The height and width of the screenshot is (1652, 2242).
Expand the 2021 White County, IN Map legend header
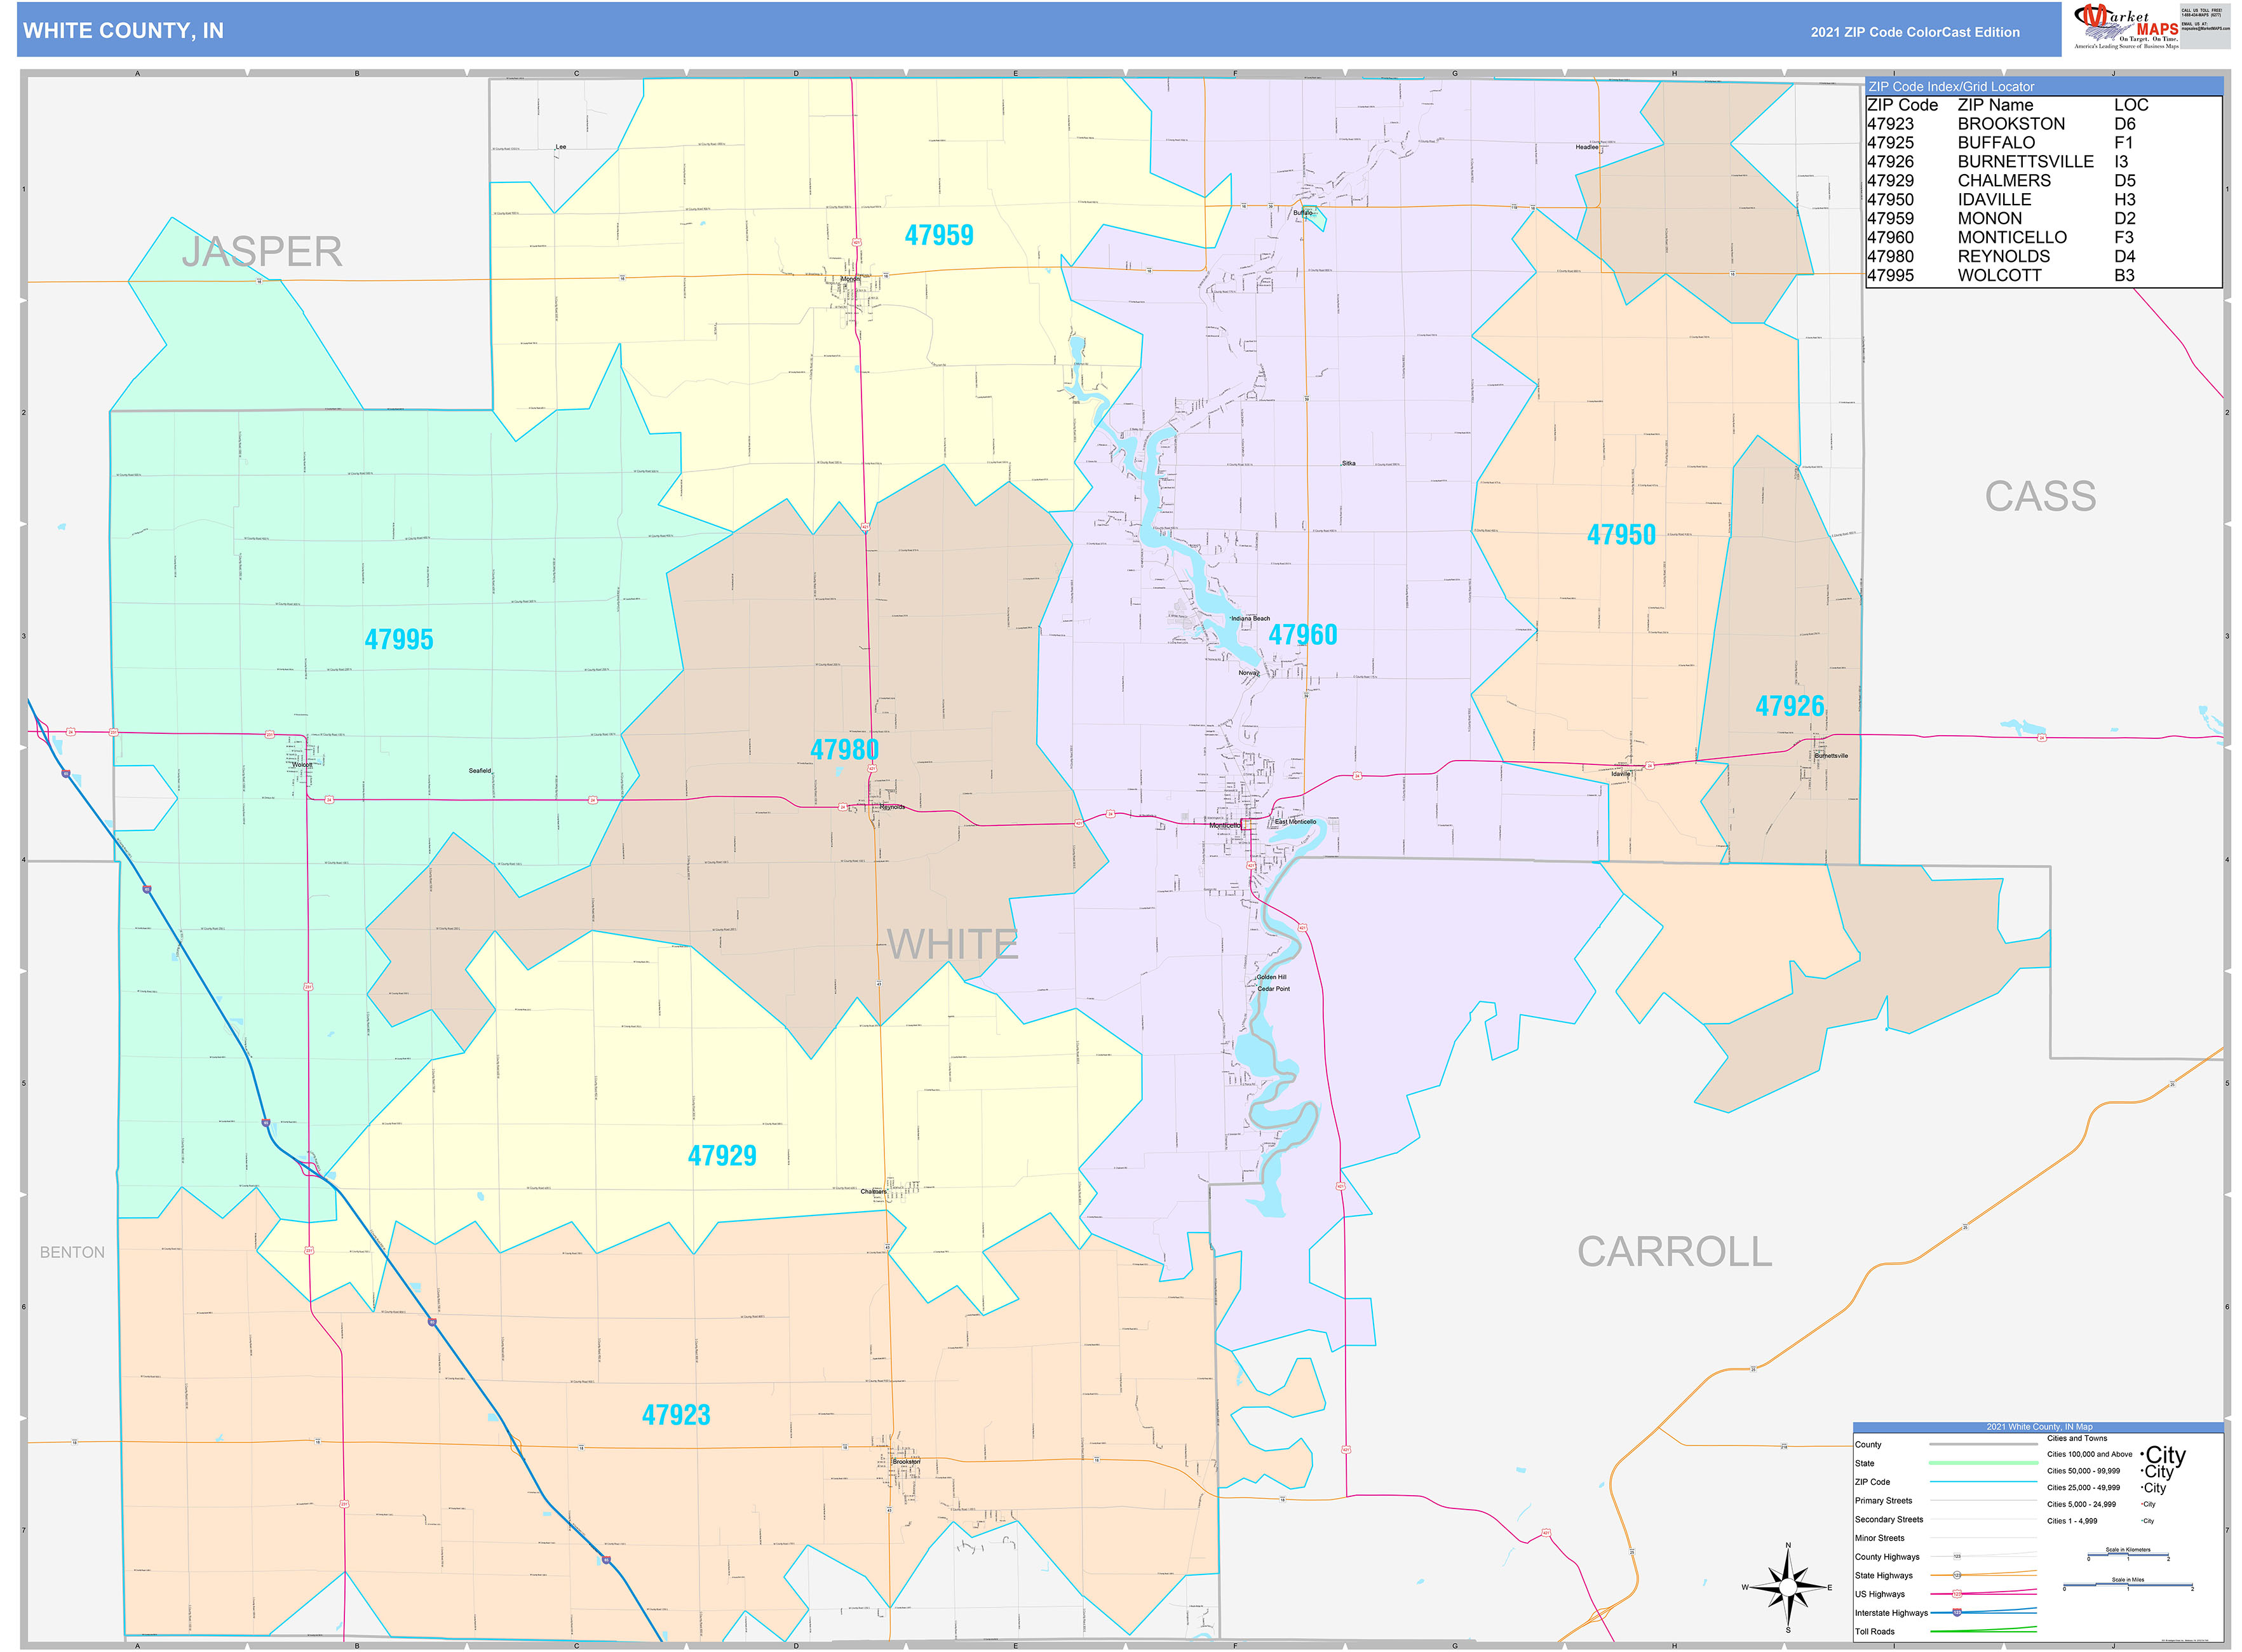point(2040,1426)
